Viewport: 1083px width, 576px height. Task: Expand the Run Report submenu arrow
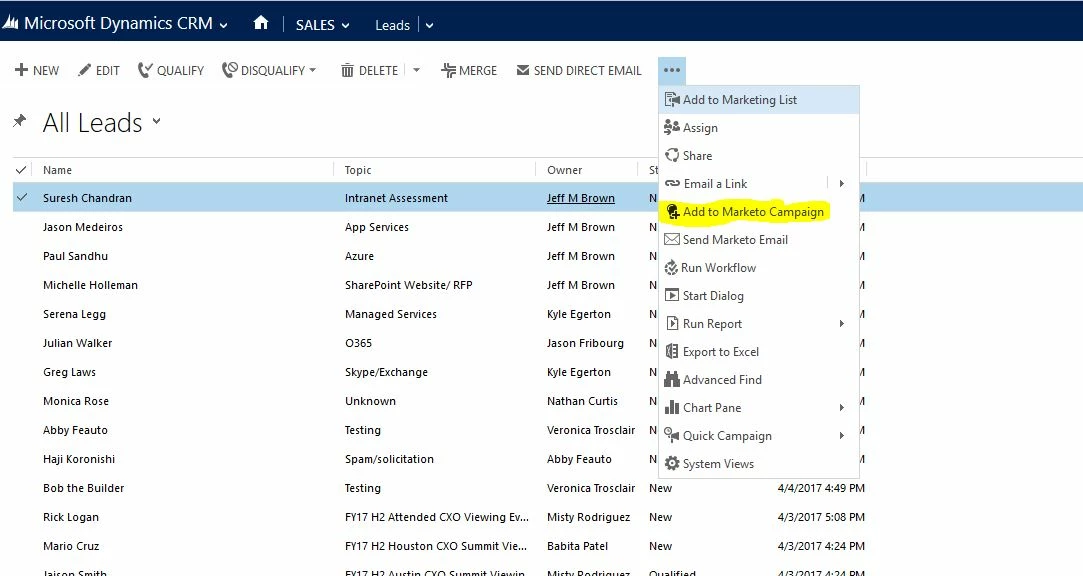841,323
